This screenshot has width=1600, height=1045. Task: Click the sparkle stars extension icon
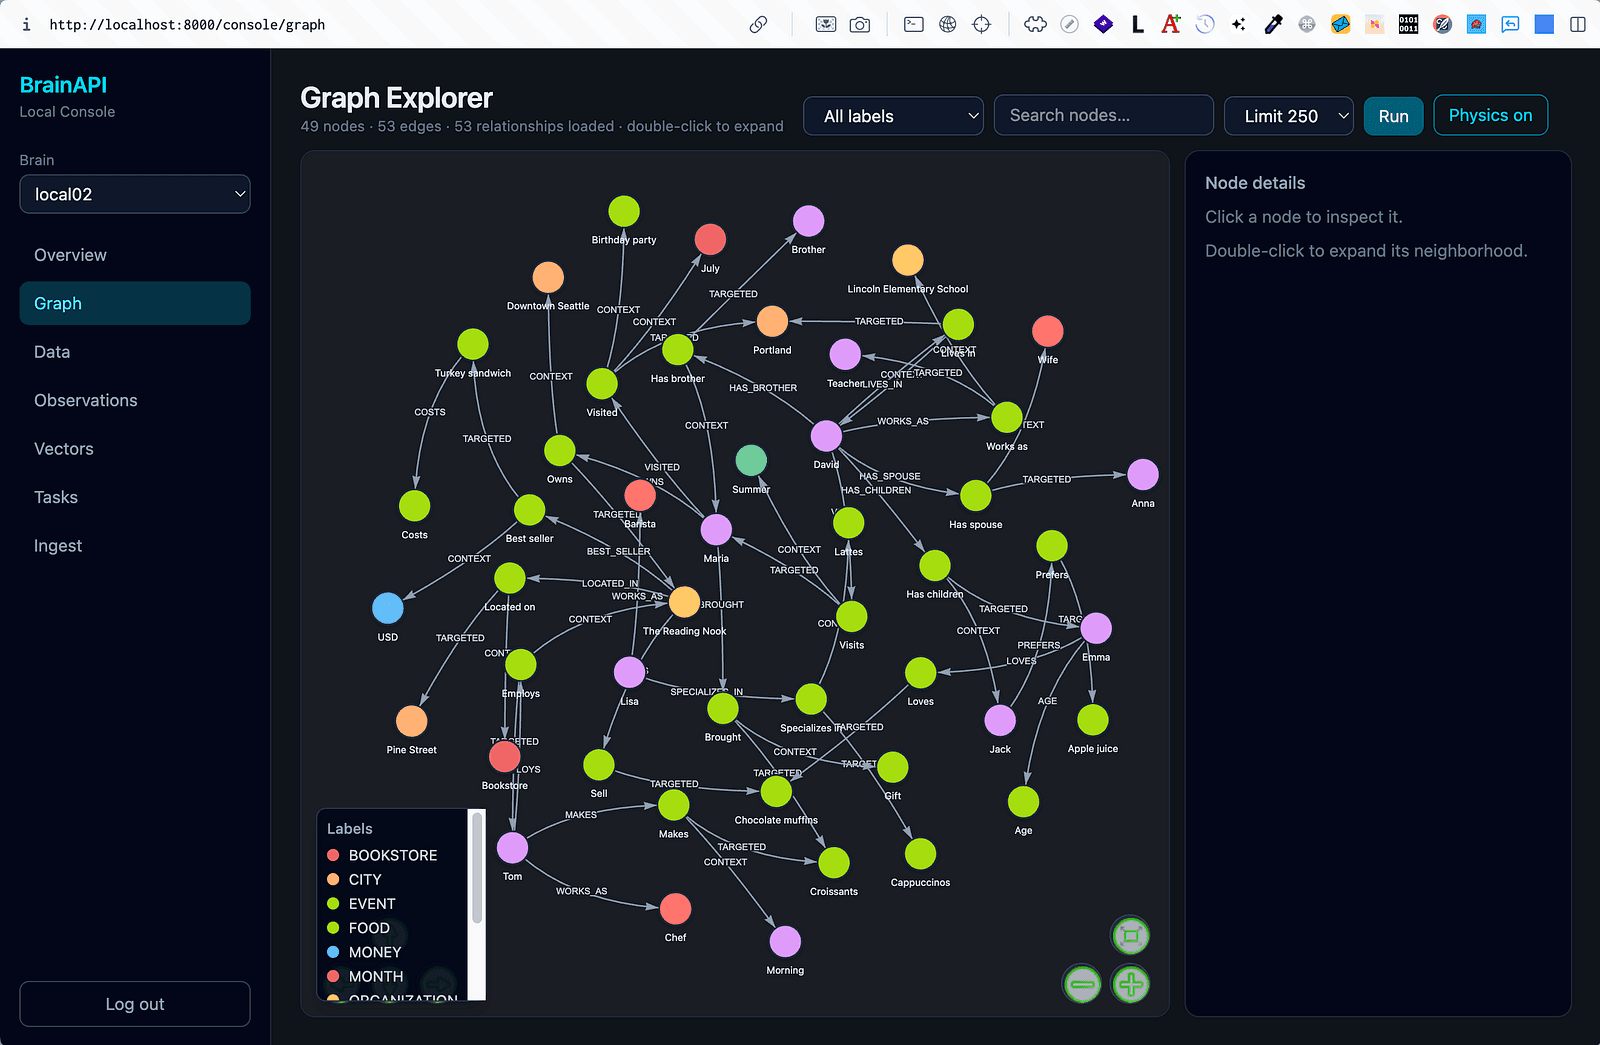[x=1239, y=24]
